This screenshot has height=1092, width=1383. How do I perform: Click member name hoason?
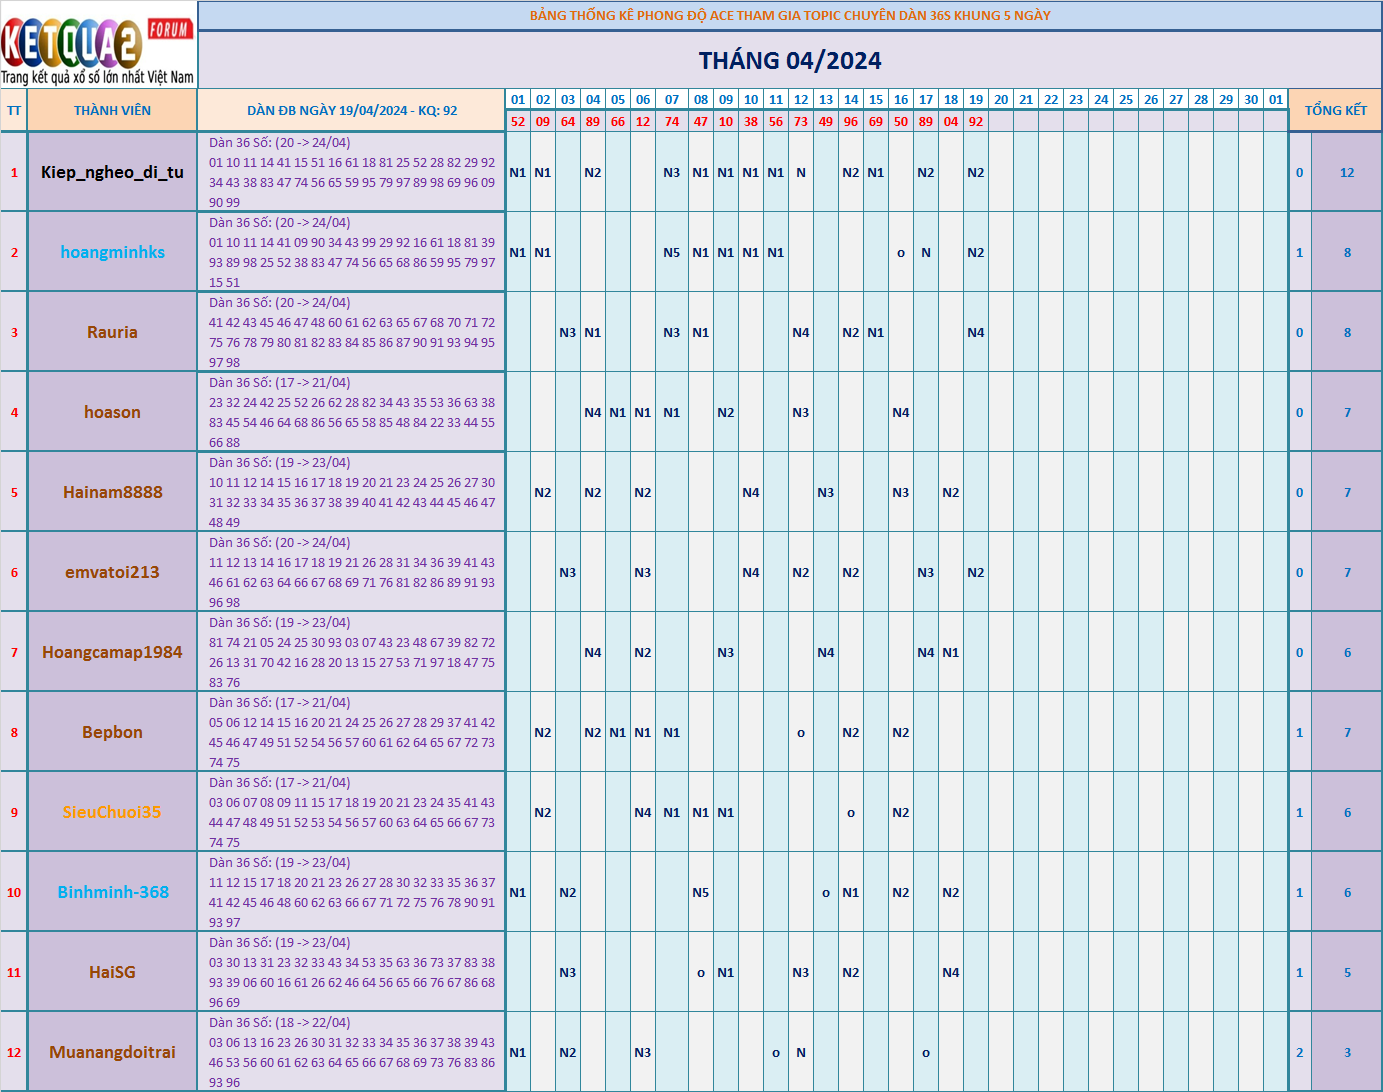112,412
